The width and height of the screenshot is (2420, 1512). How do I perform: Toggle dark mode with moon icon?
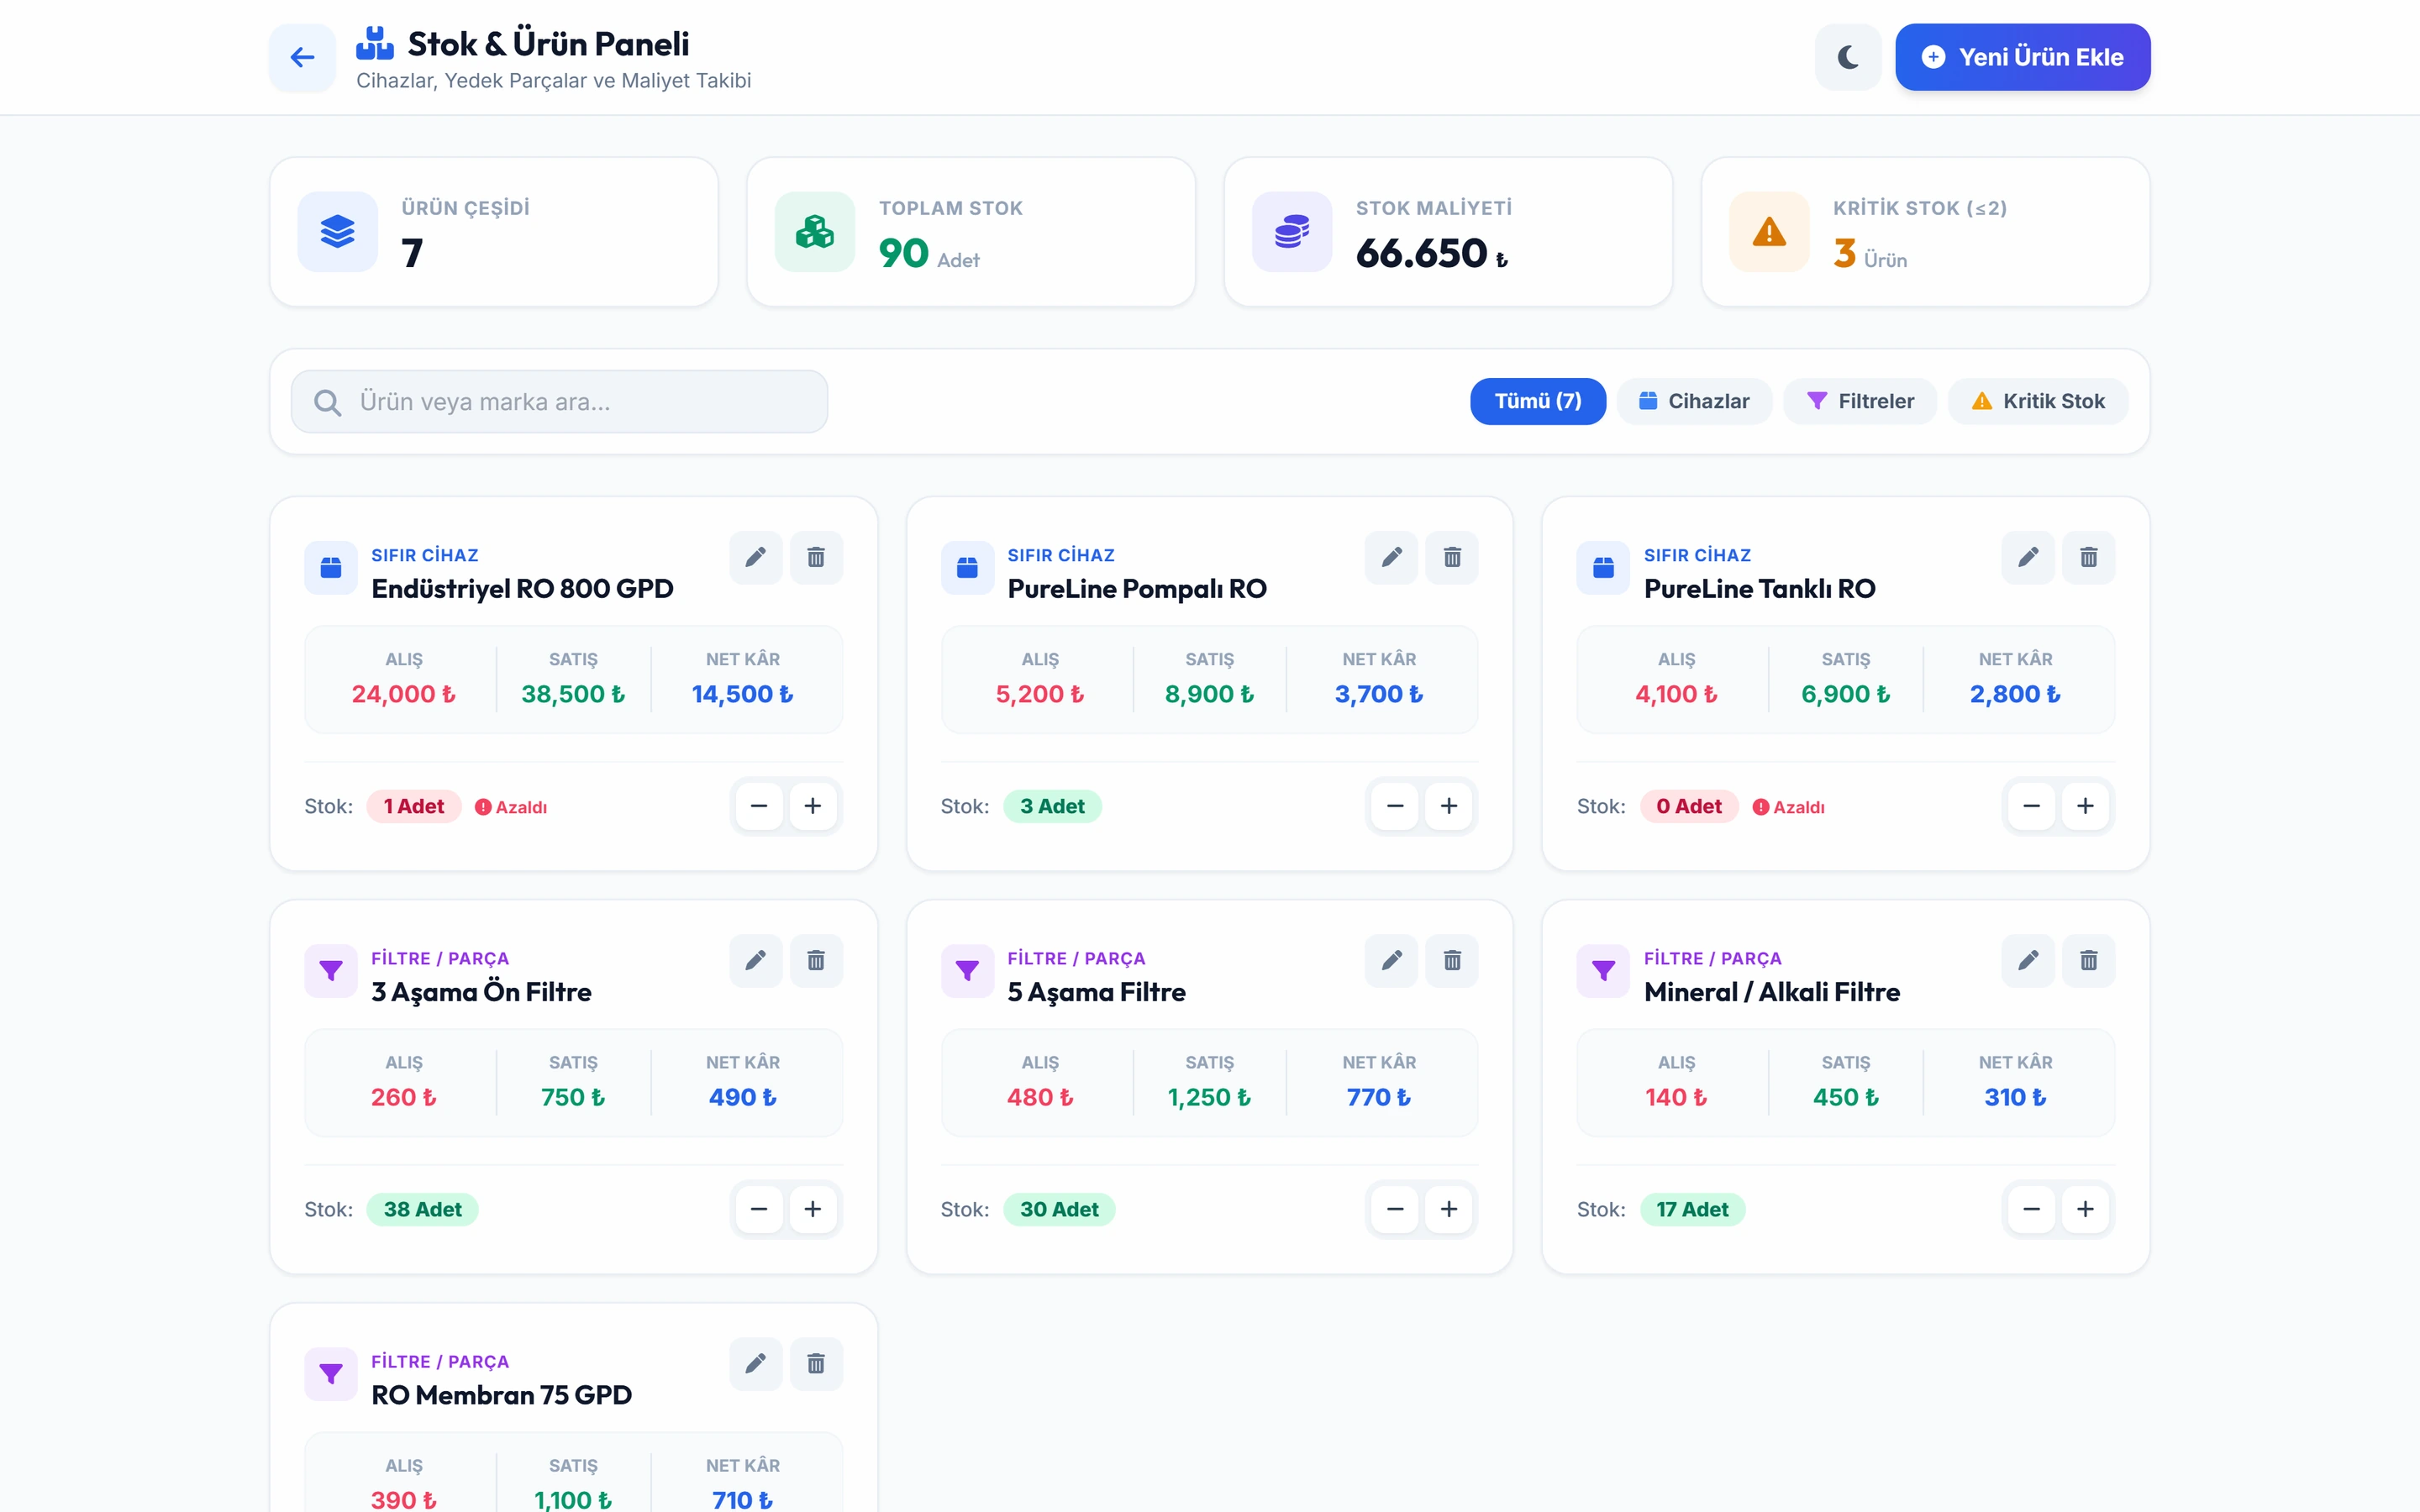[1848, 57]
